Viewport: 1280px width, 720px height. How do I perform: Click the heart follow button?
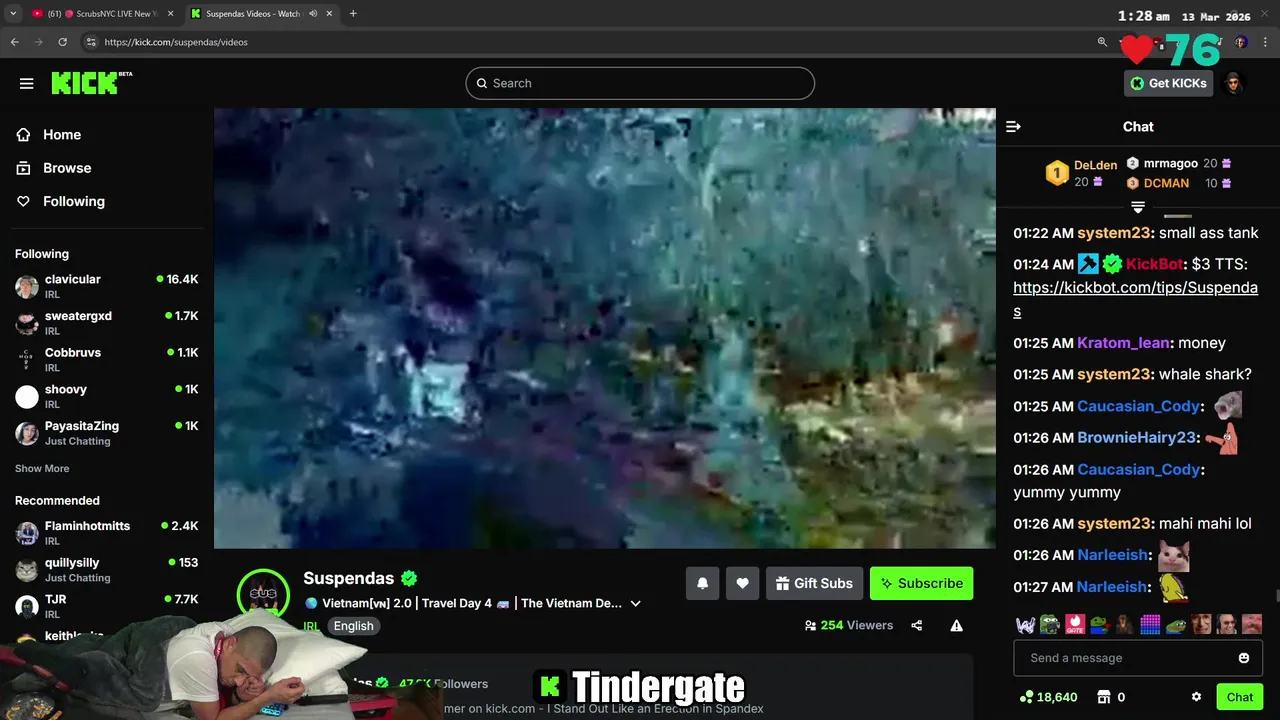(x=742, y=583)
